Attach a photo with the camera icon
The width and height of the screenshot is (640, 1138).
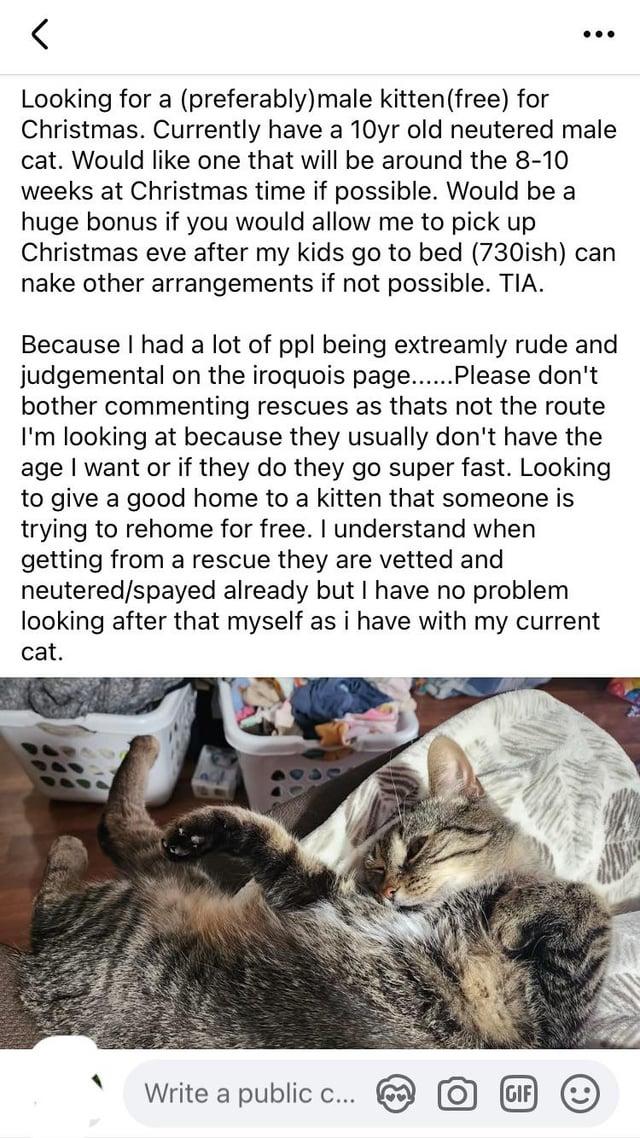(x=457, y=1094)
